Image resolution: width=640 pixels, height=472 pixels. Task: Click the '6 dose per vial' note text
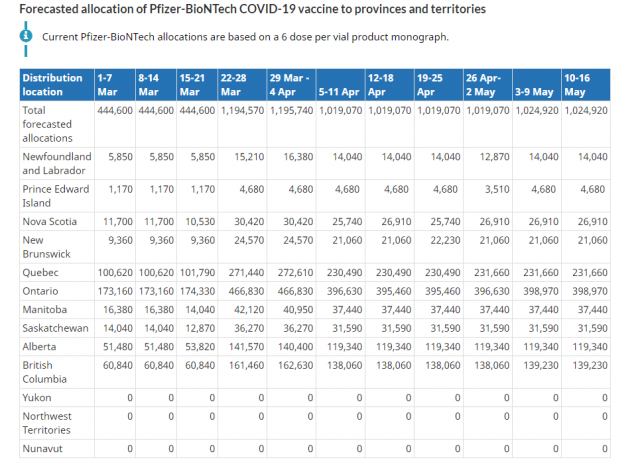click(x=245, y=37)
